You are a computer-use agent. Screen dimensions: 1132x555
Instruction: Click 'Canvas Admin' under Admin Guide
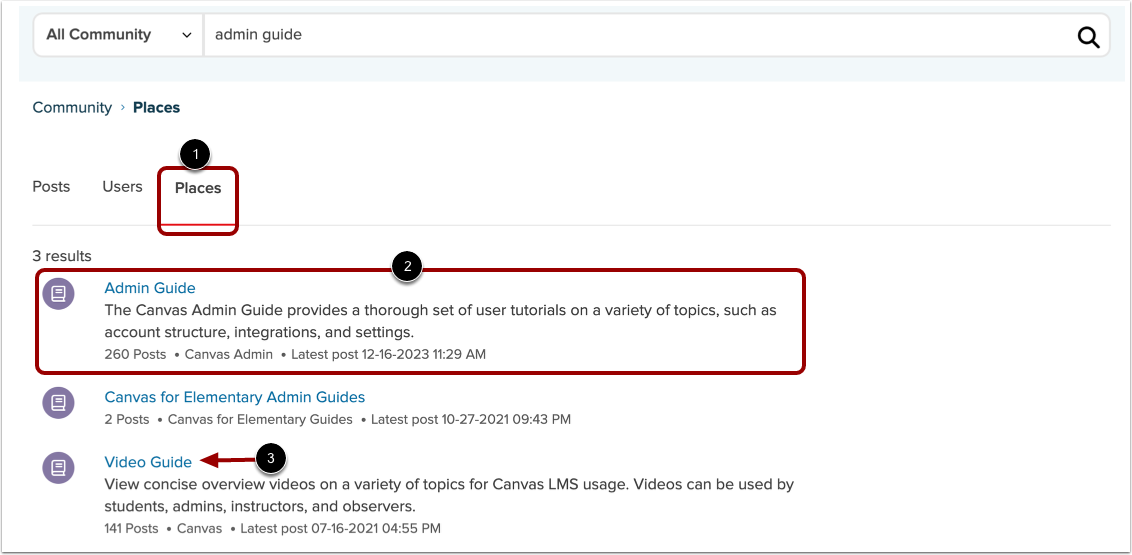click(x=229, y=354)
